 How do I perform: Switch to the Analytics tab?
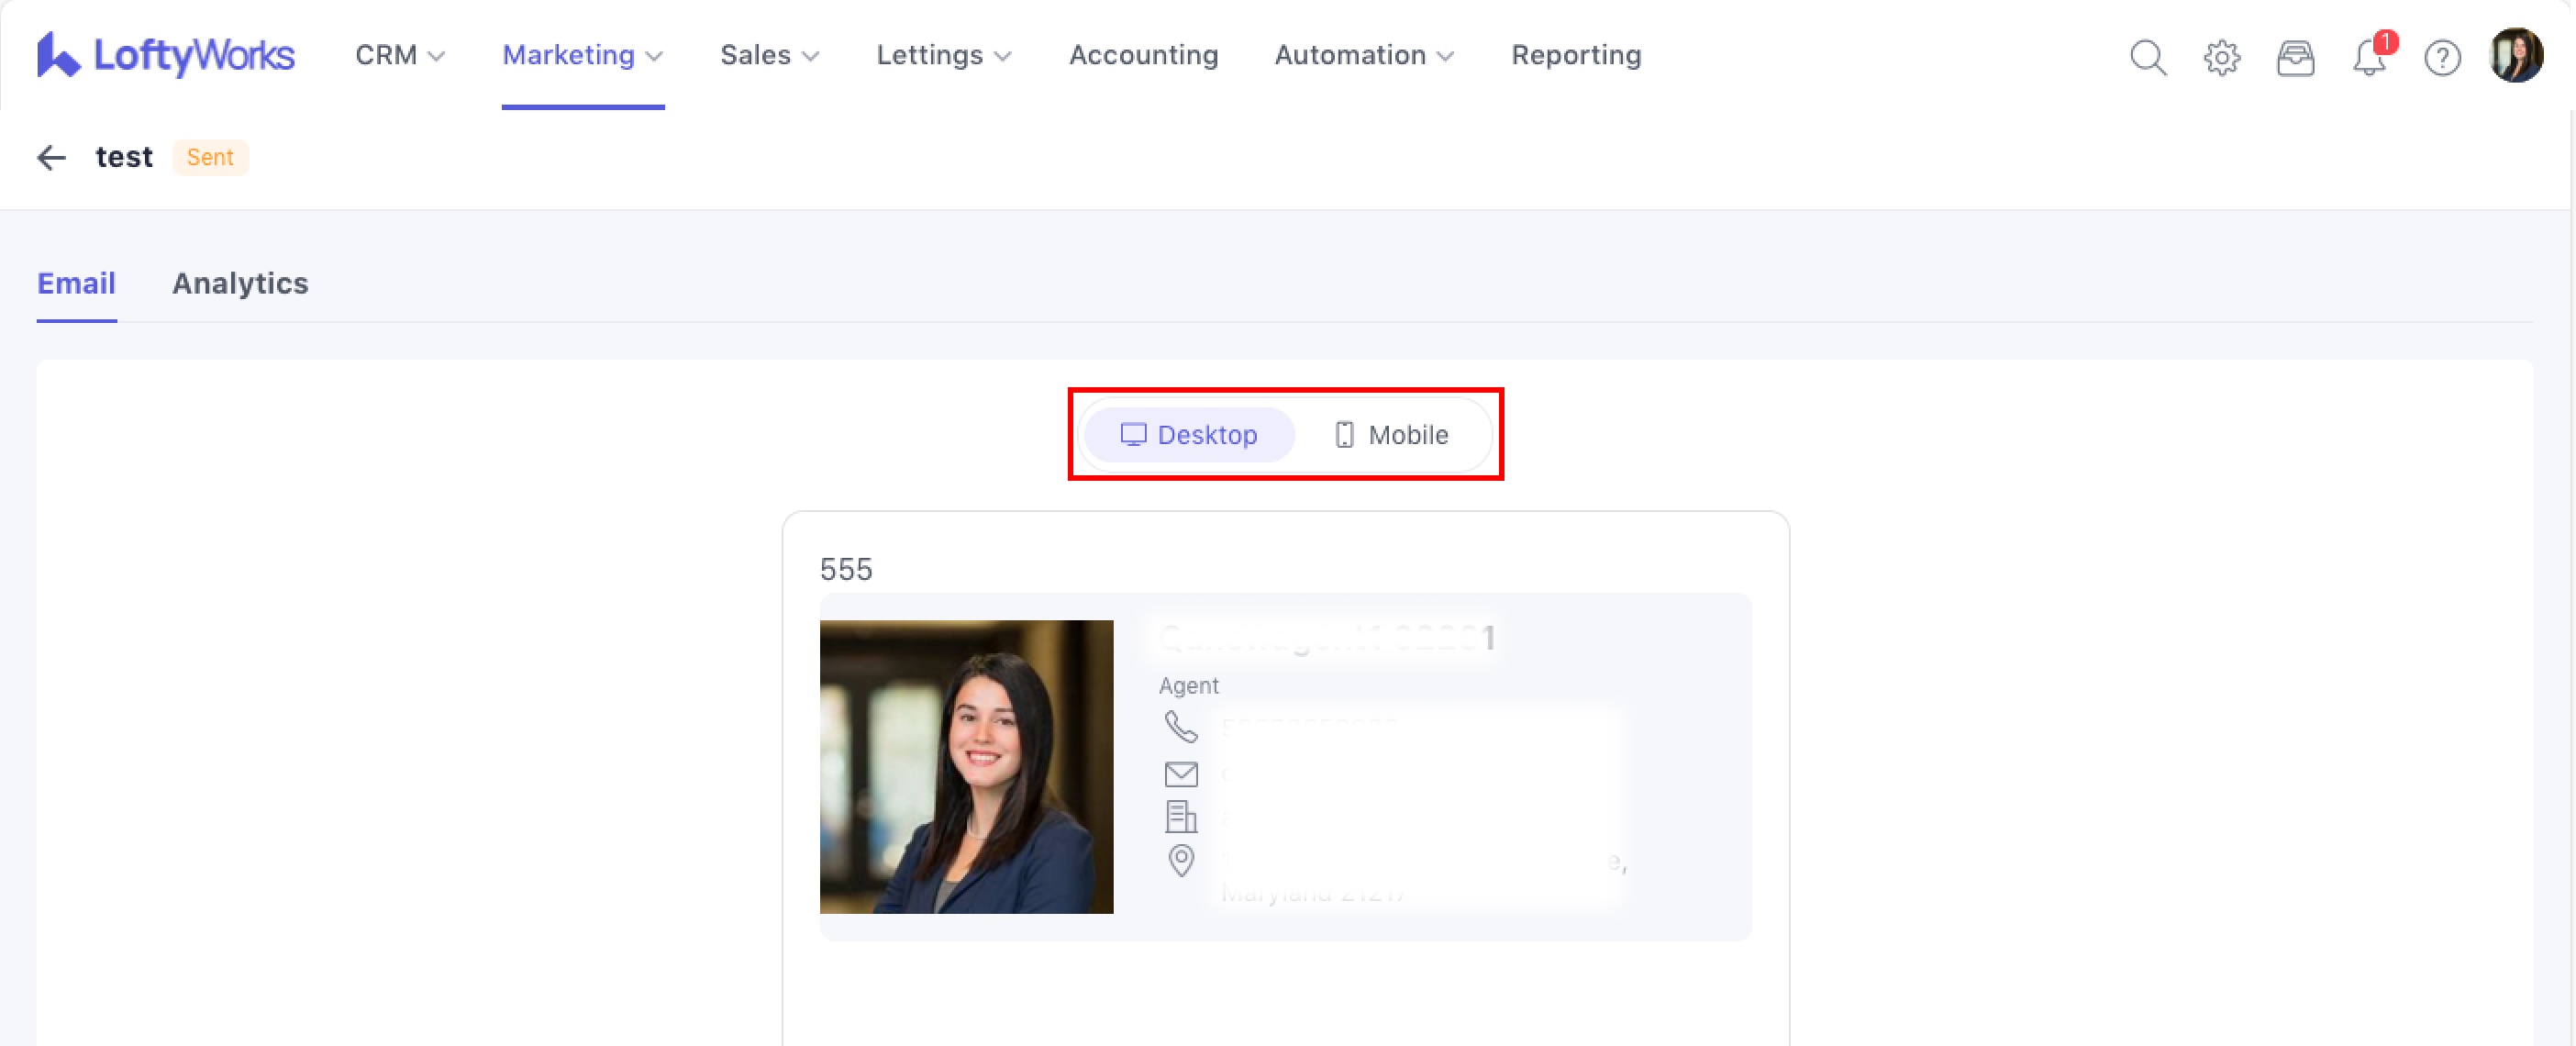[x=240, y=283]
